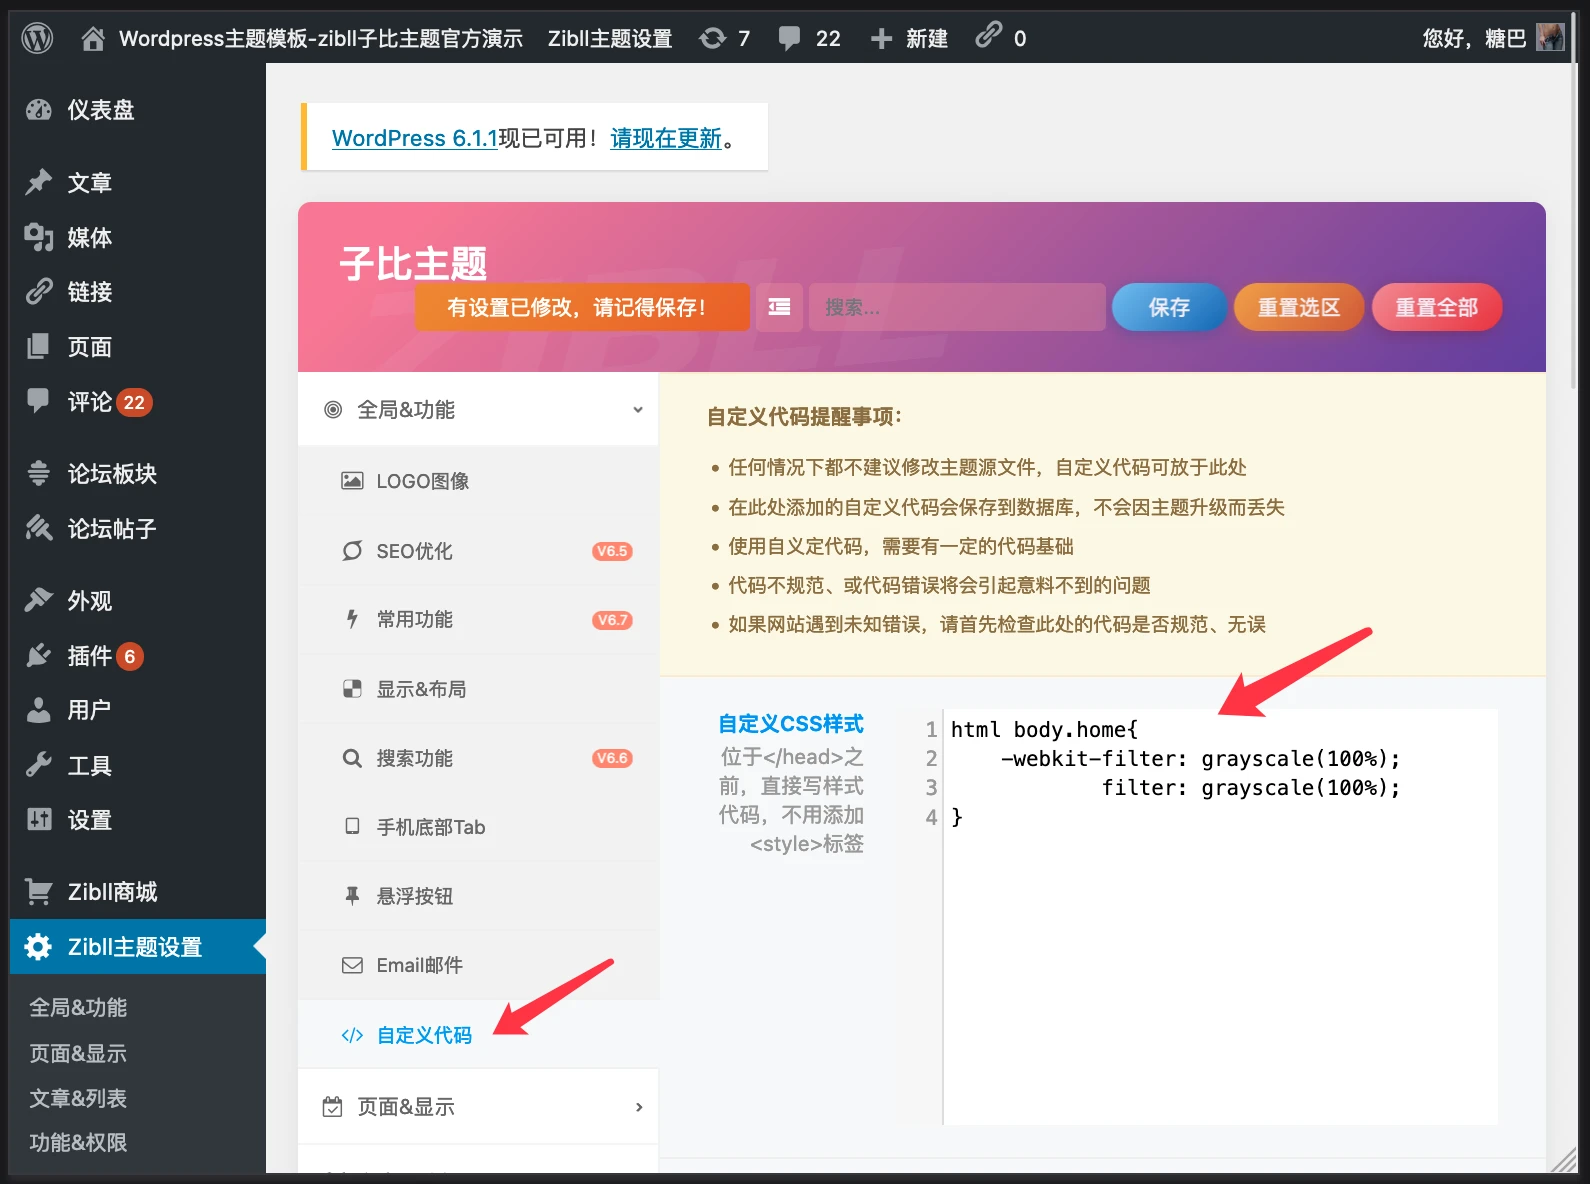The image size is (1590, 1184).
Task: Click the appearance brush icon beside 外观
Action: pos(39,600)
